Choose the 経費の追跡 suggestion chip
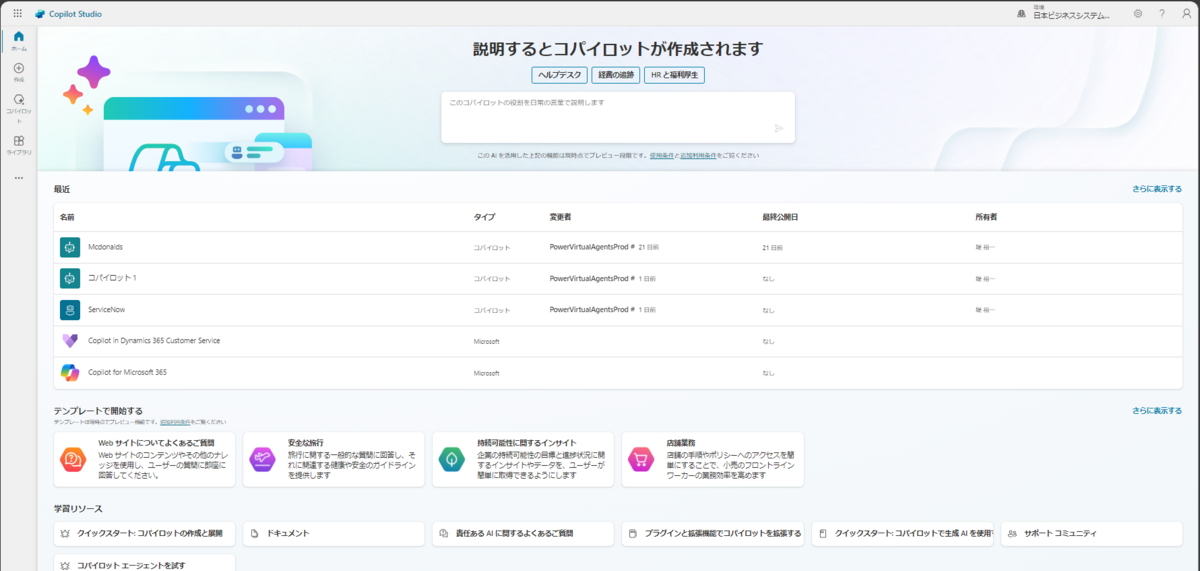 tap(616, 75)
